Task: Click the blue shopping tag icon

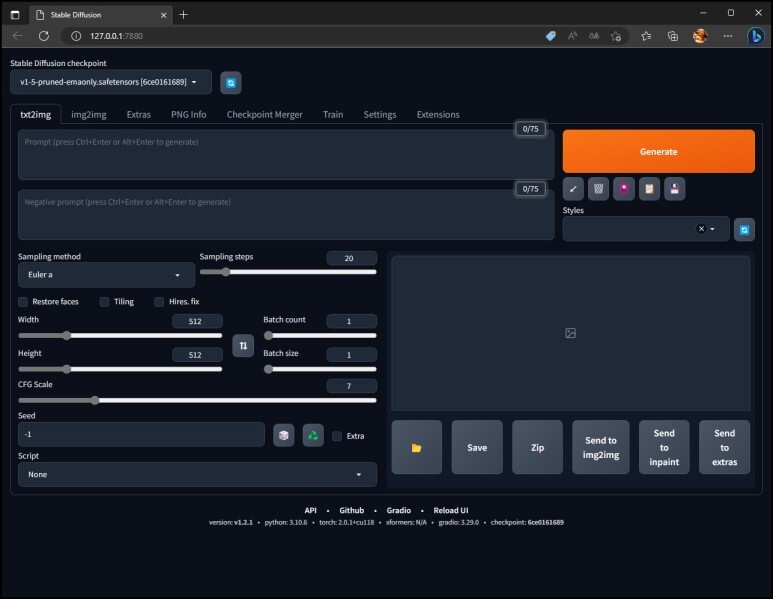Action: (551, 36)
